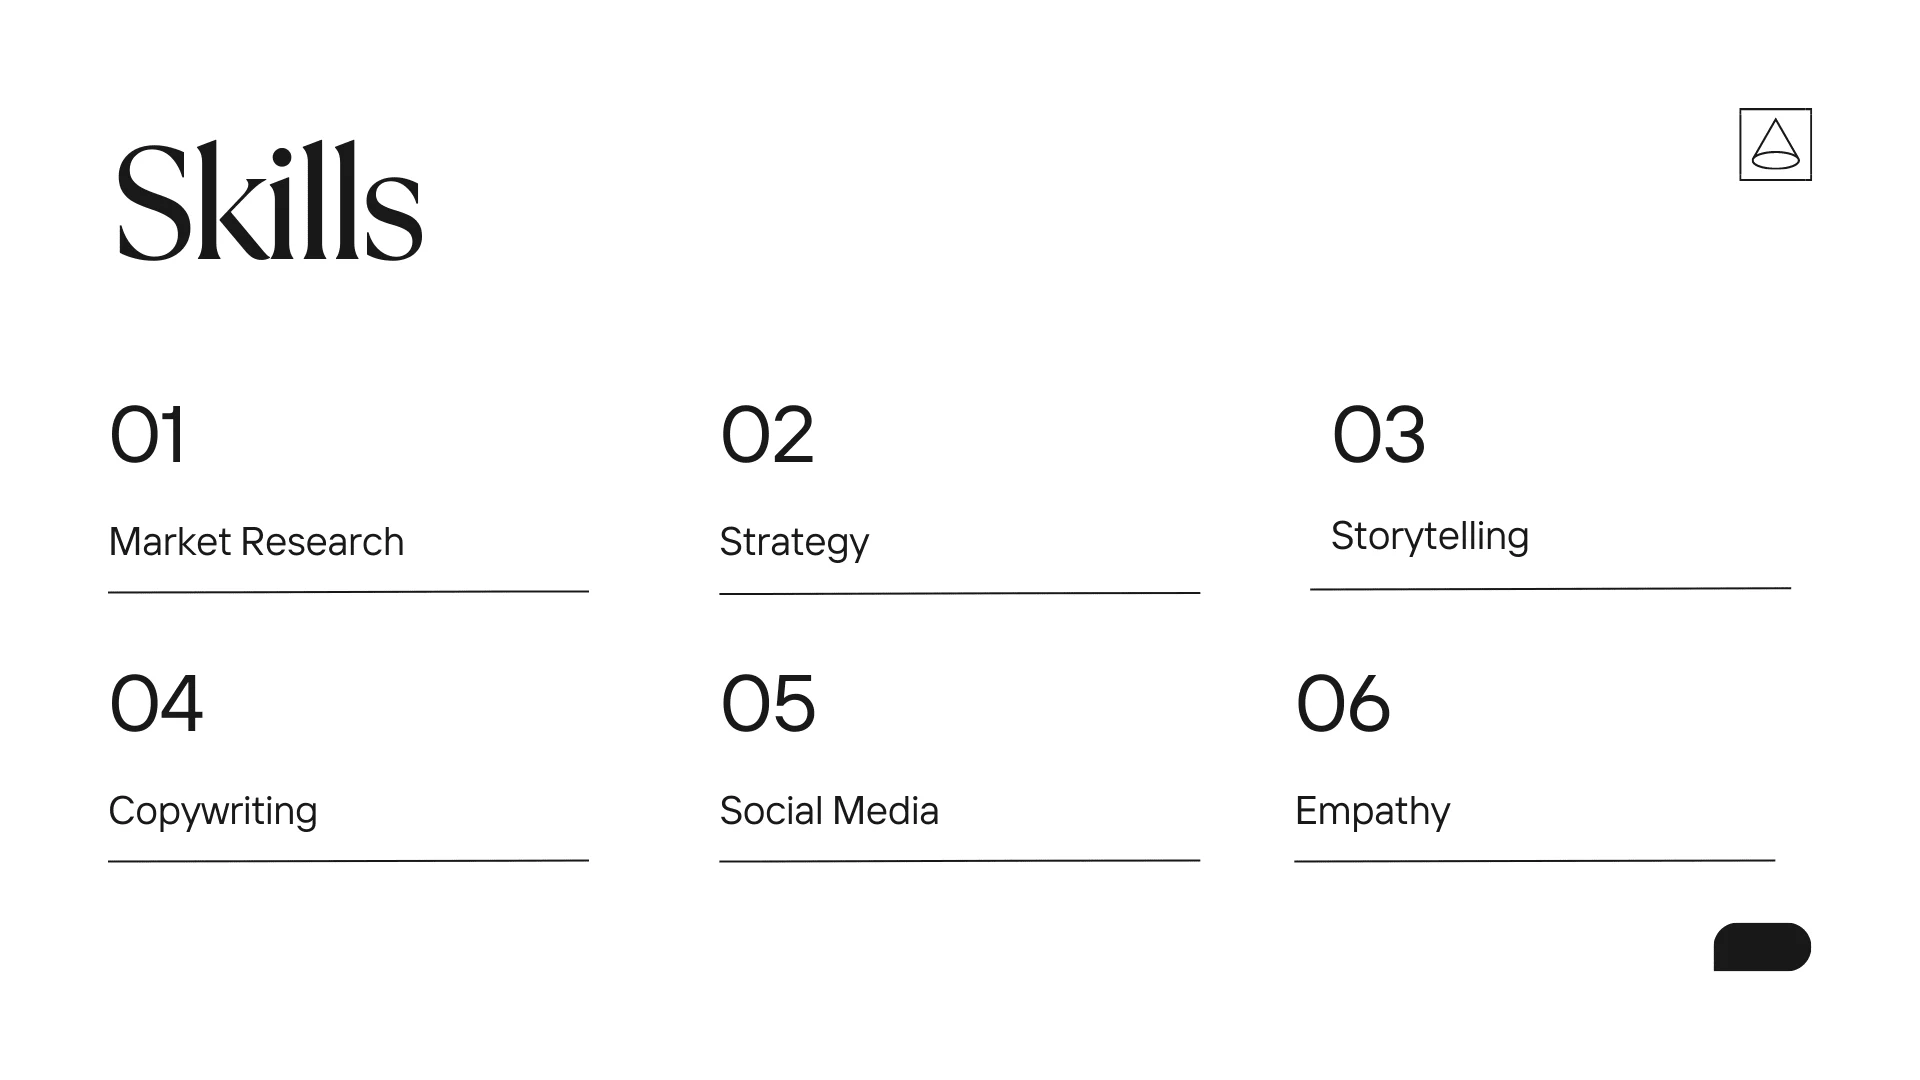Screen dimensions: 1920x1080
Task: Select the Strategy label
Action: click(x=794, y=543)
